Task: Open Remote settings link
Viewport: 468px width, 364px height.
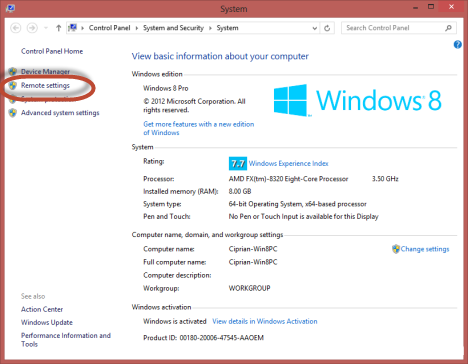Action: pyautogui.click(x=45, y=86)
